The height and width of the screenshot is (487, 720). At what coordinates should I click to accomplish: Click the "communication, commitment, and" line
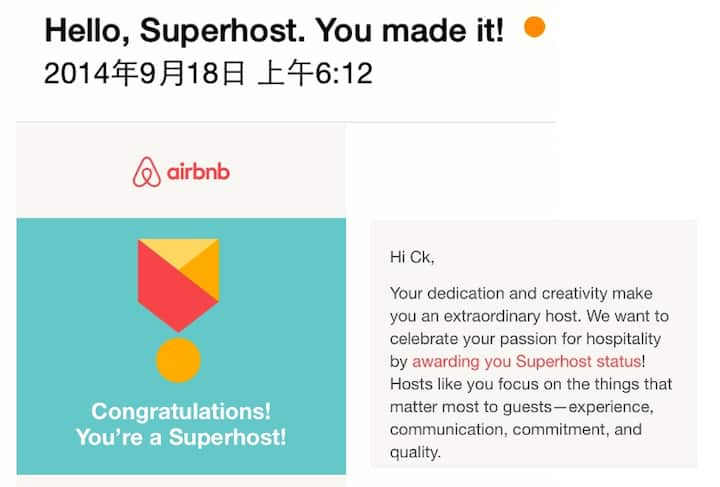[x=515, y=430]
